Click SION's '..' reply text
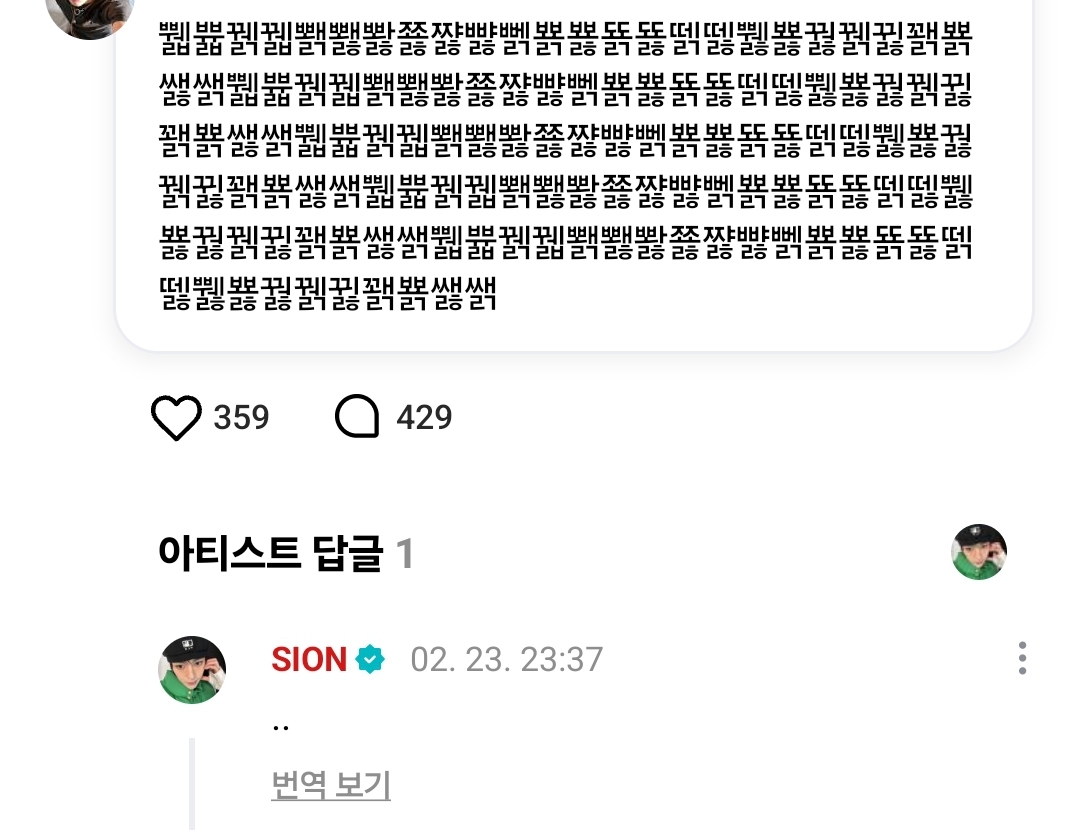Image resolution: width=1080 pixels, height=830 pixels. click(x=280, y=727)
